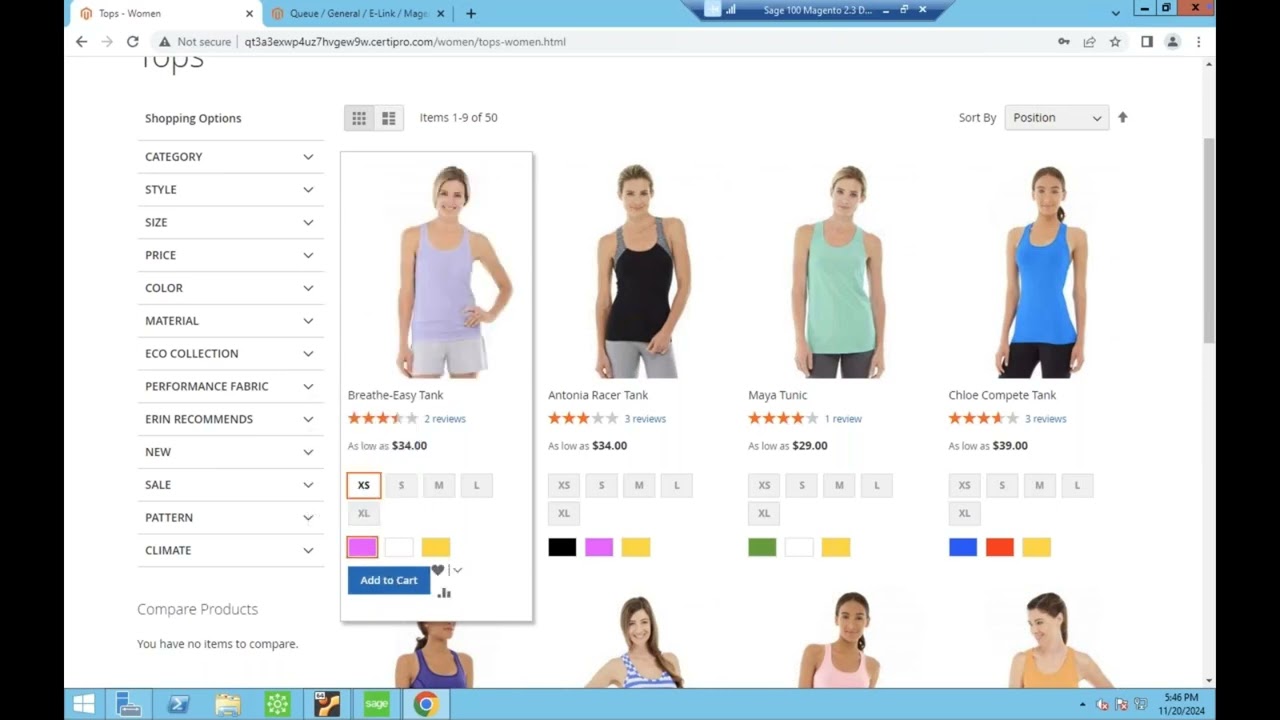1280x720 pixels.
Task: Click the page vertical scrollbar thumb
Action: tap(1209, 240)
